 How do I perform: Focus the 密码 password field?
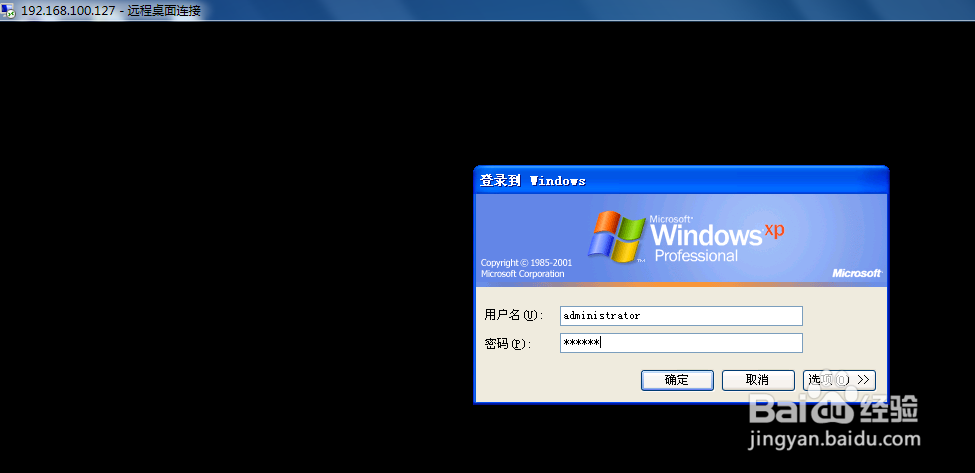click(681, 343)
